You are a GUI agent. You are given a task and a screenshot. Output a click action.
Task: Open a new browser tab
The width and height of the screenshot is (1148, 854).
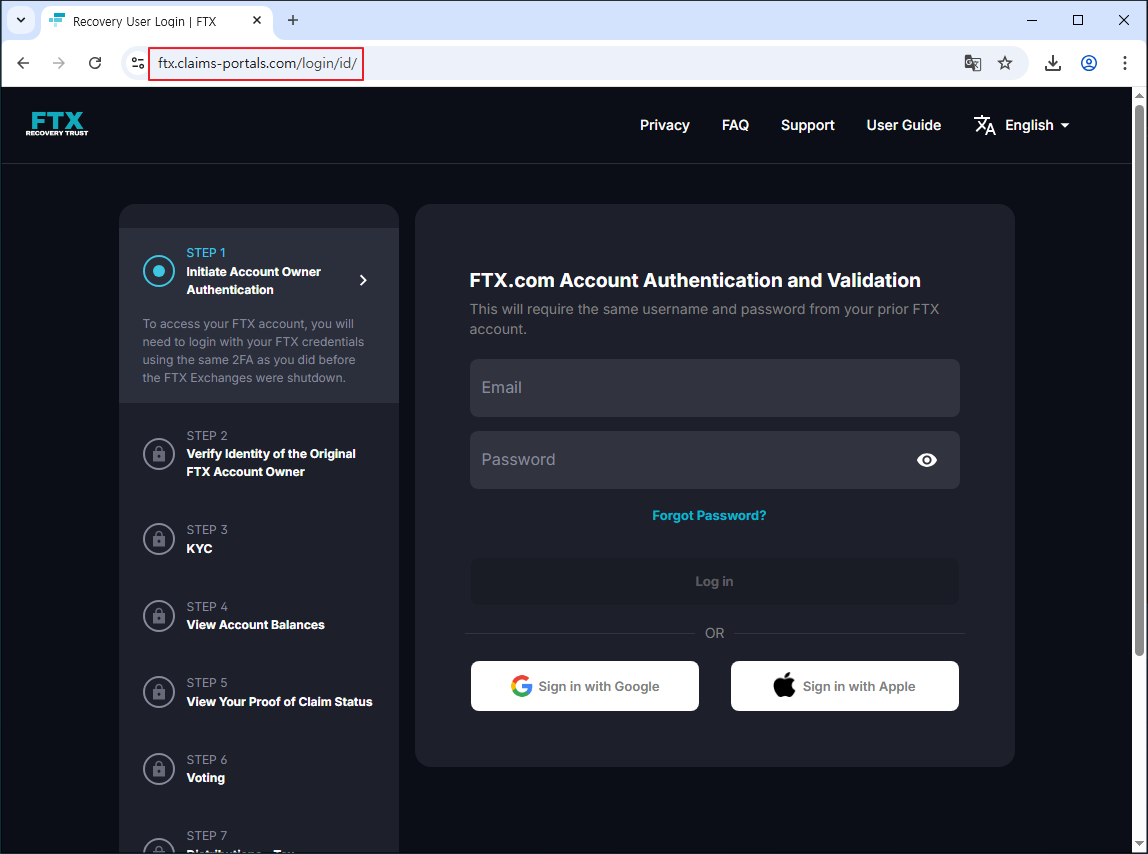coord(293,21)
